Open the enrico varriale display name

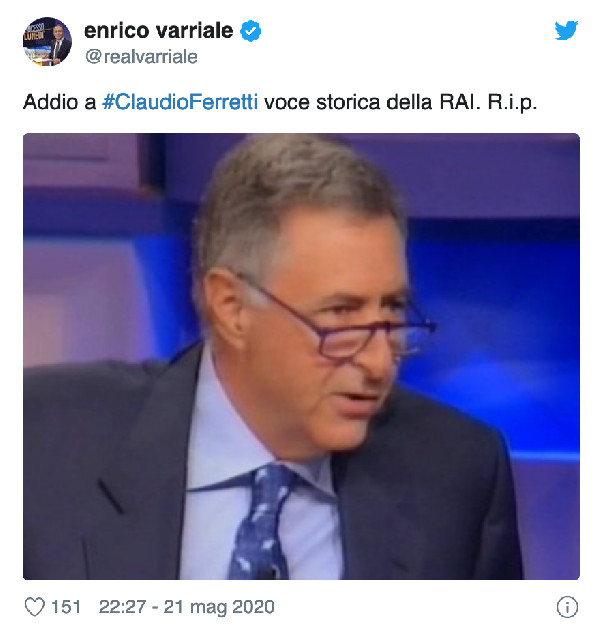[x=158, y=31]
